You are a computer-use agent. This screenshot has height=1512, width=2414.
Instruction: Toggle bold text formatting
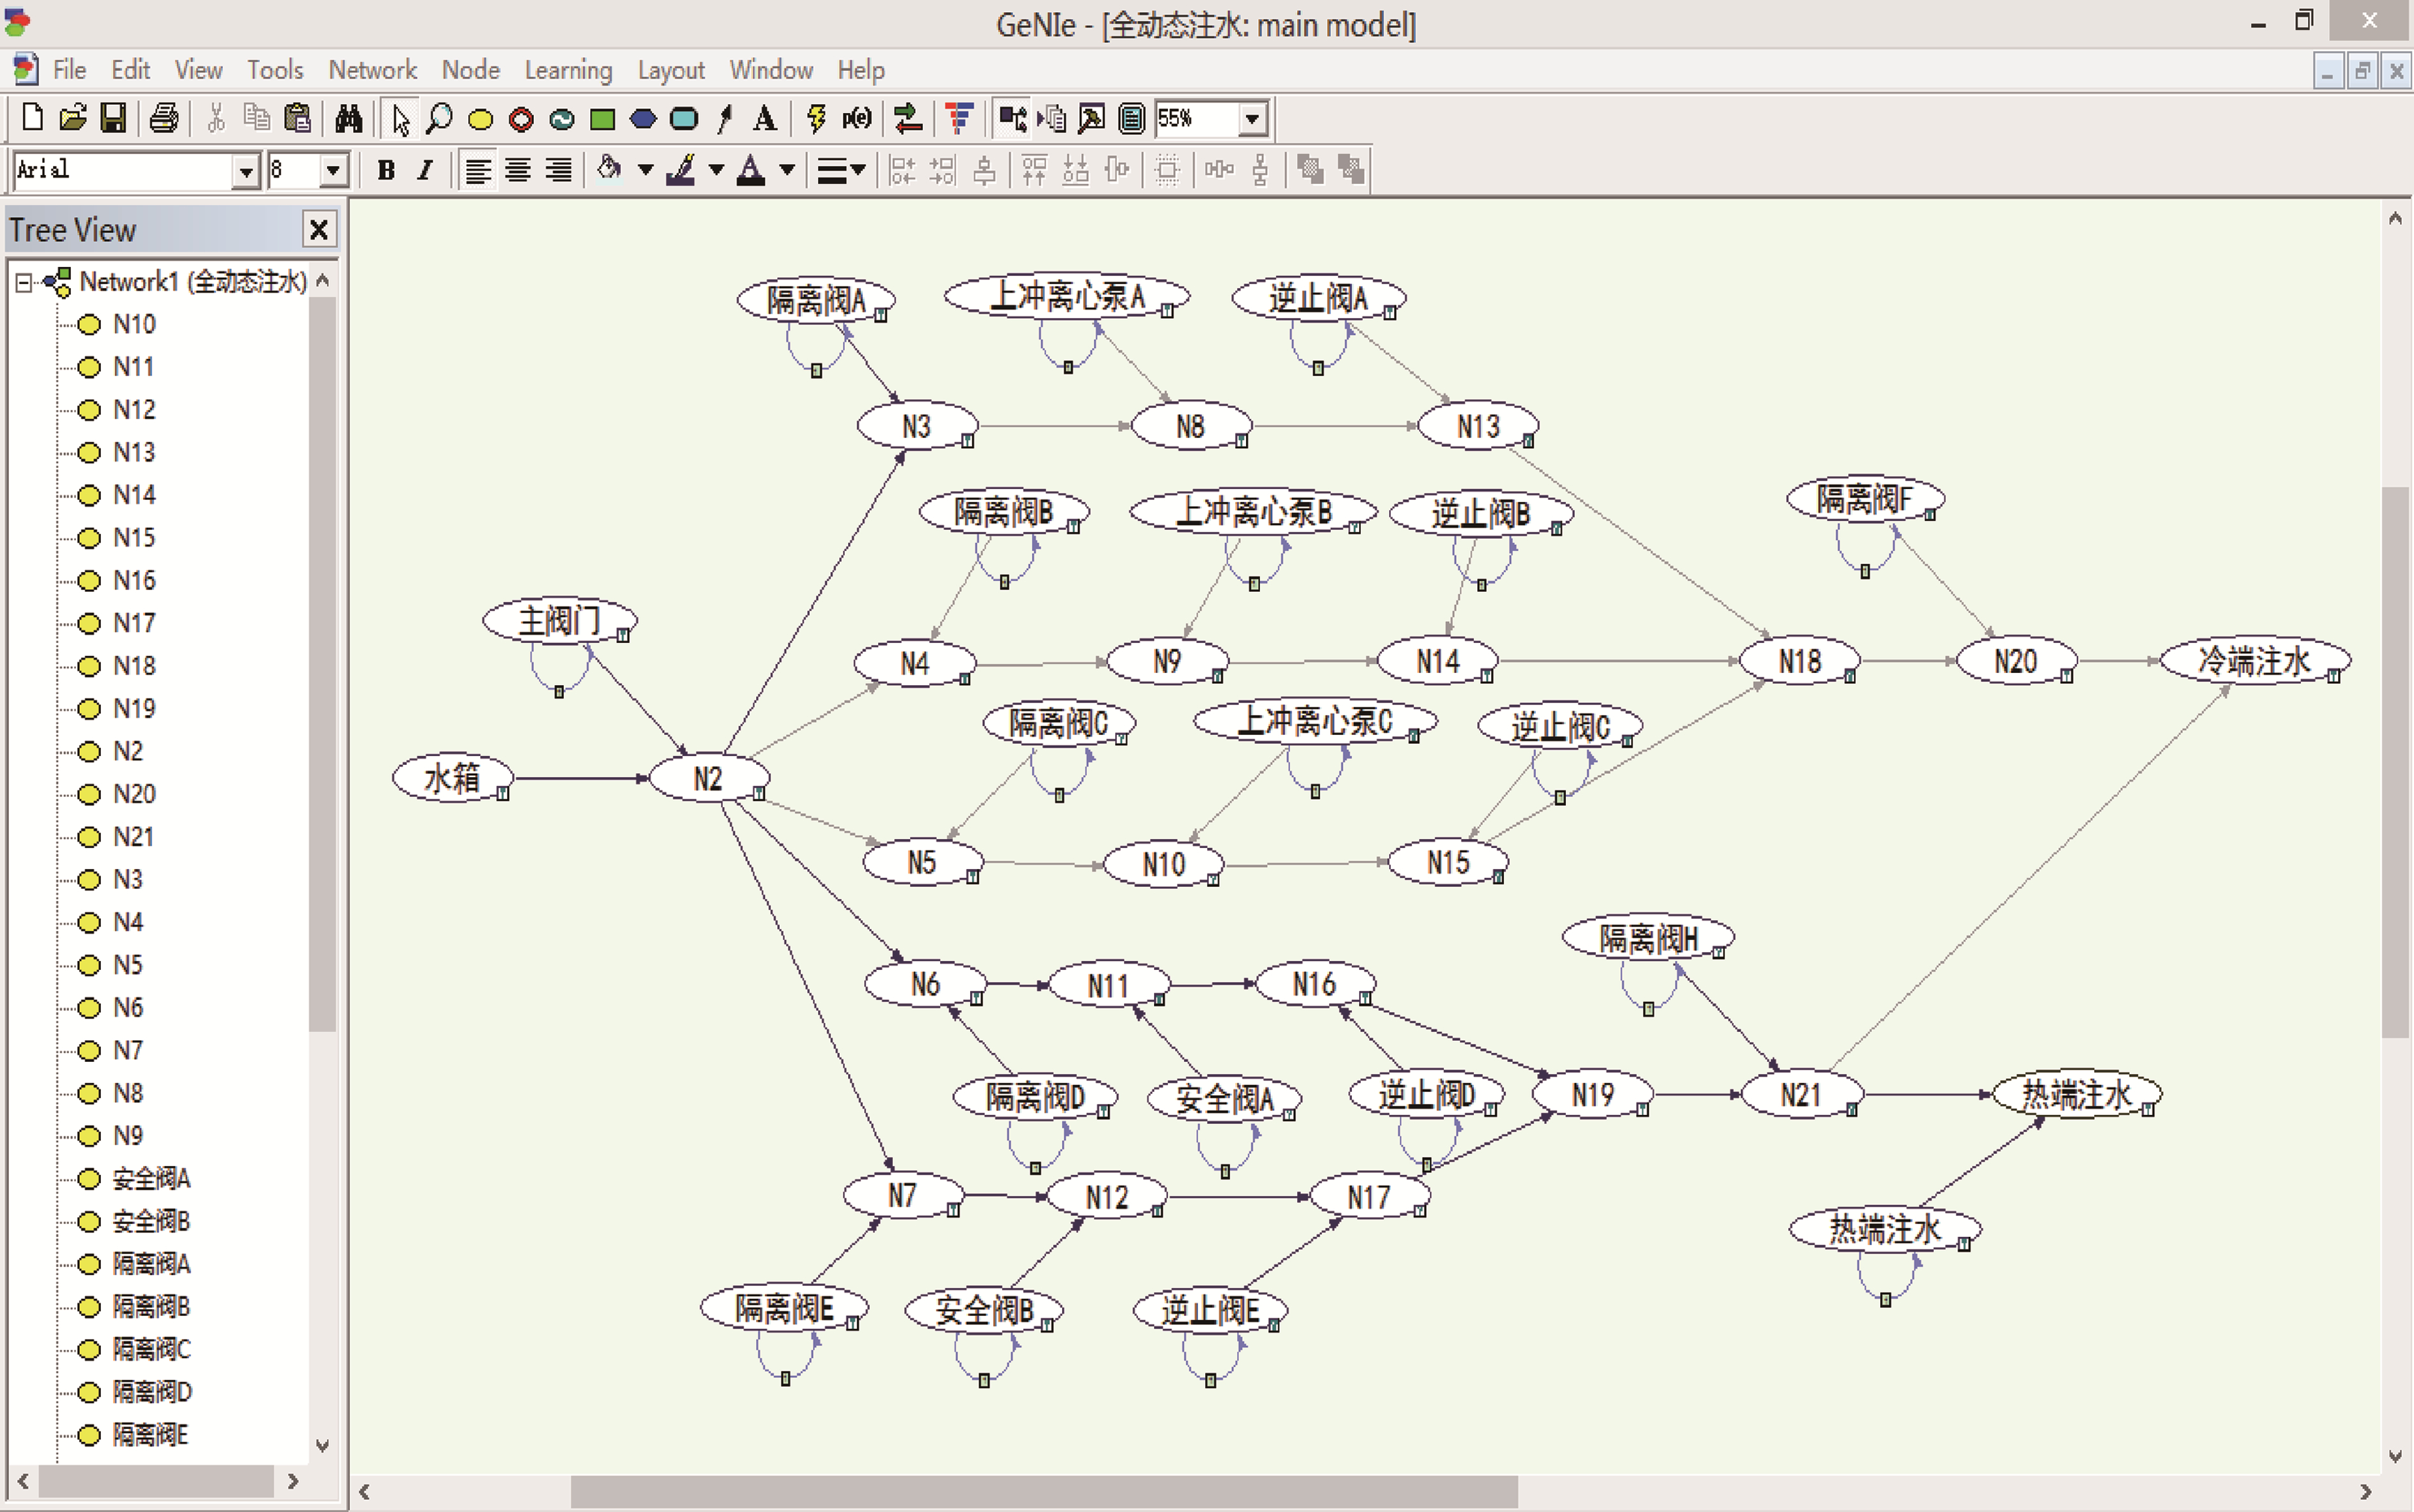tap(386, 171)
